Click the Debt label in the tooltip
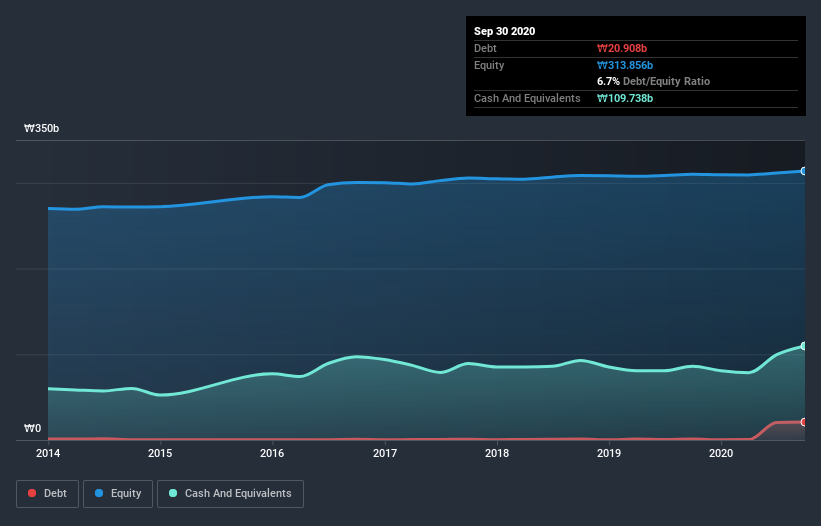The height and width of the screenshot is (526, 821). pyautogui.click(x=485, y=48)
